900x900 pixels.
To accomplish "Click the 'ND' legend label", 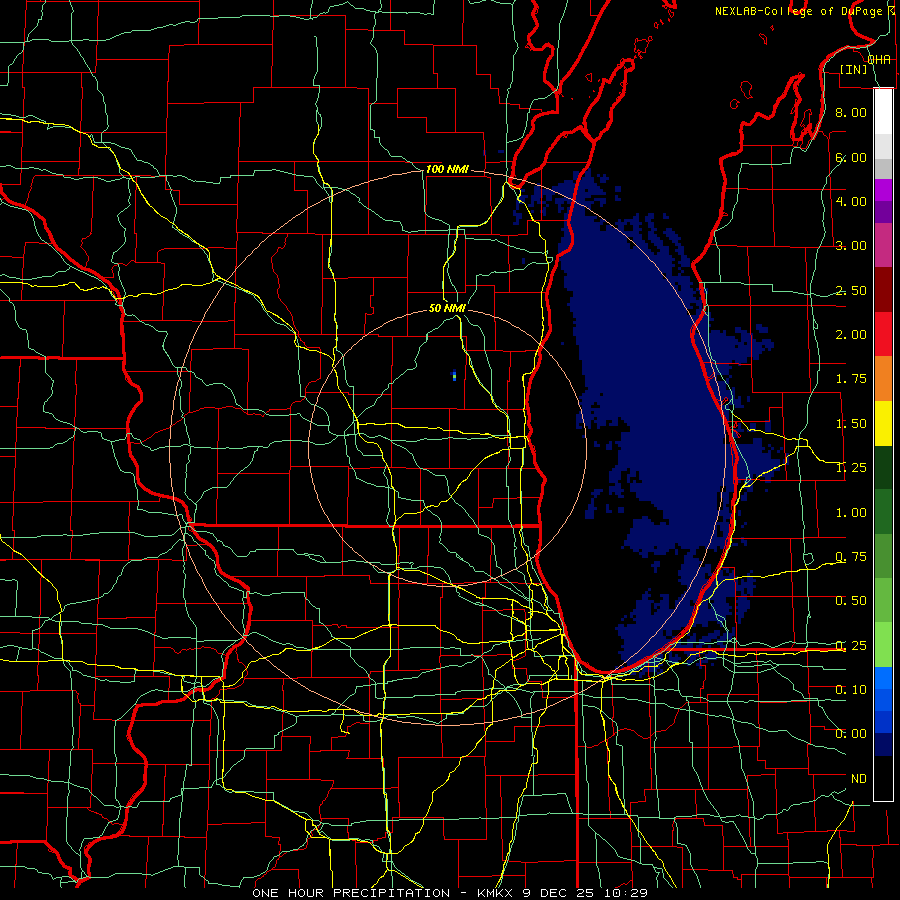I will (x=859, y=779).
